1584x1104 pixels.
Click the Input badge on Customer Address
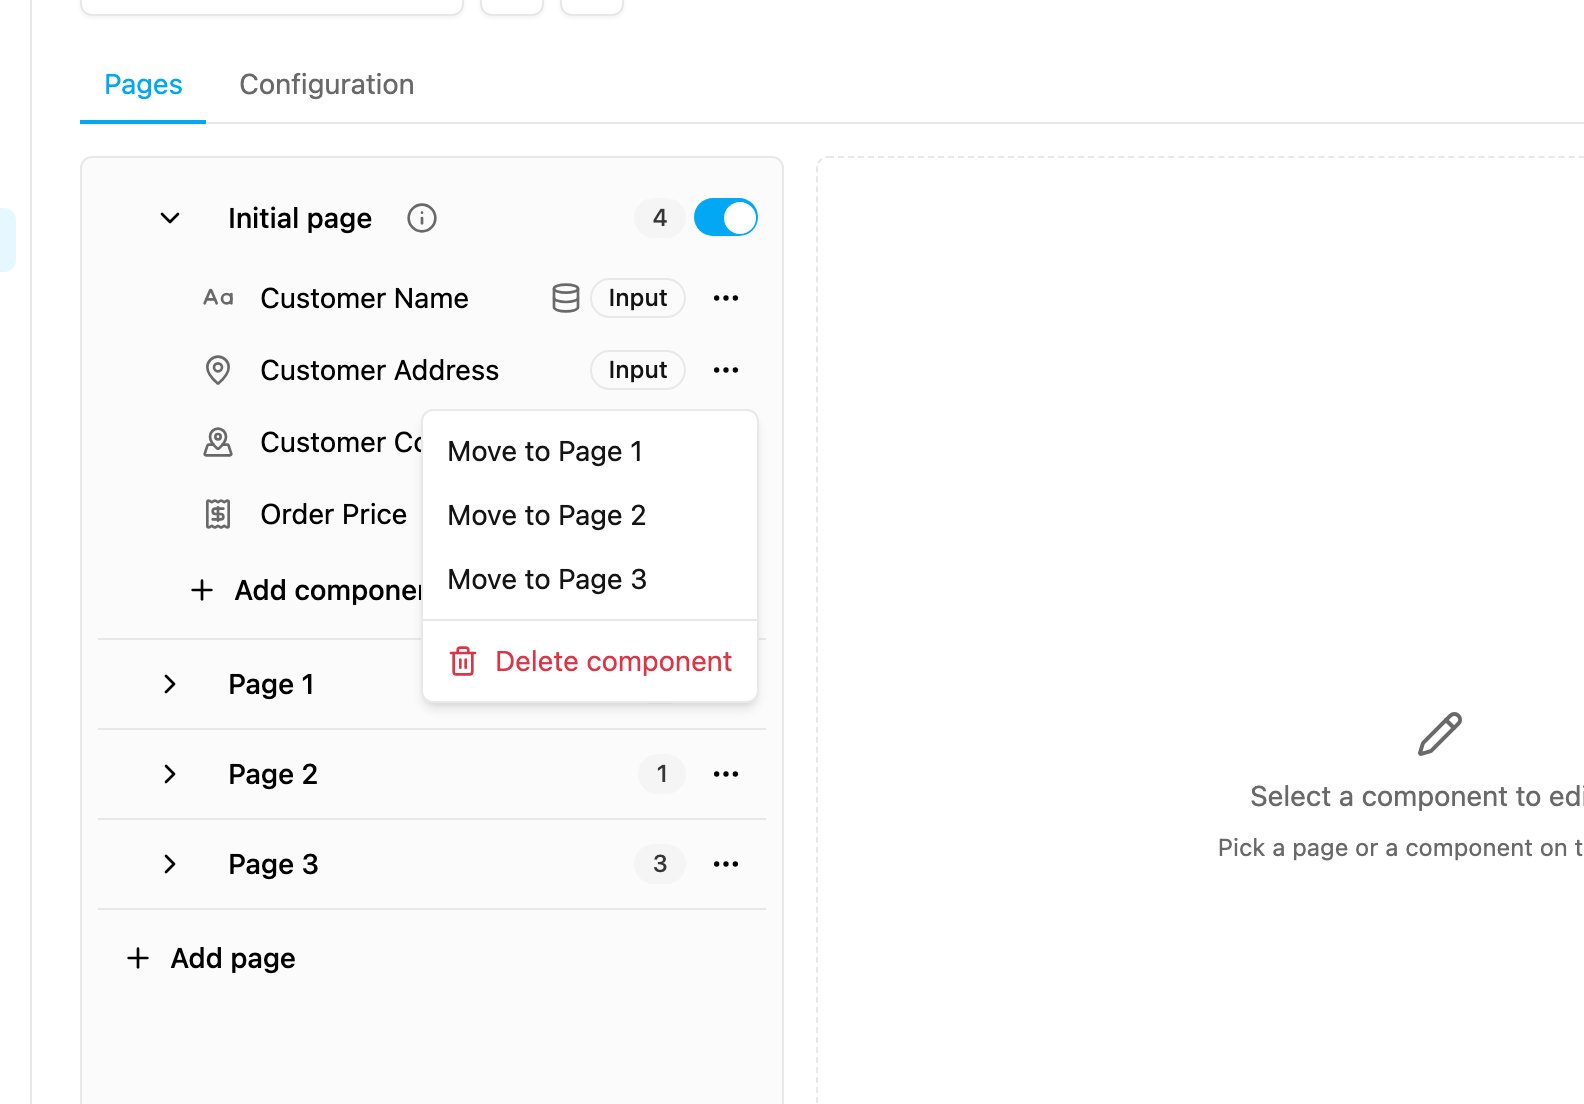click(x=638, y=370)
